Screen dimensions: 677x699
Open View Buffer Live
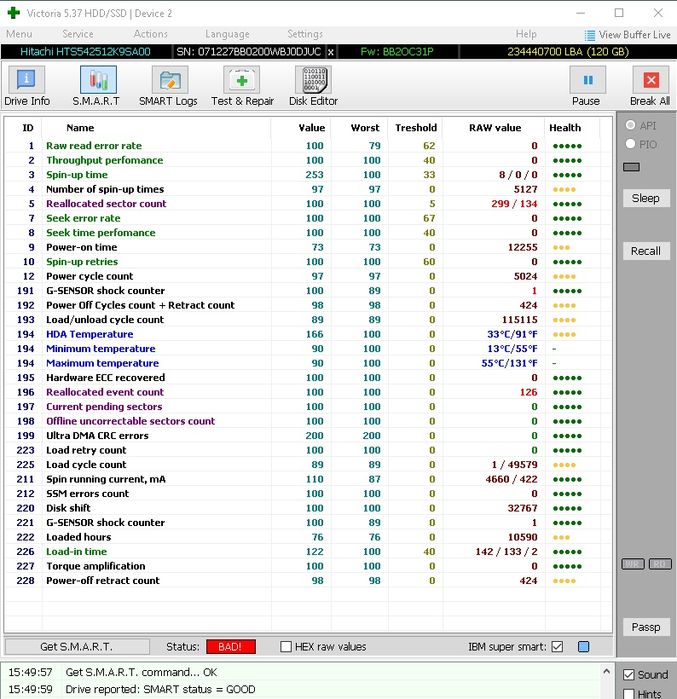[627, 35]
